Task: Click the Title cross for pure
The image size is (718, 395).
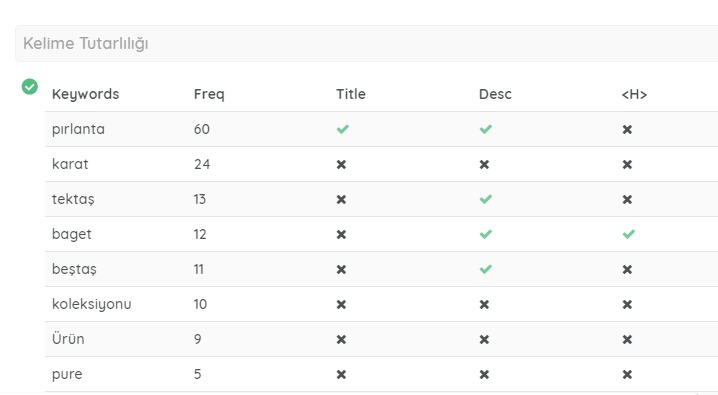Action: tap(341, 374)
